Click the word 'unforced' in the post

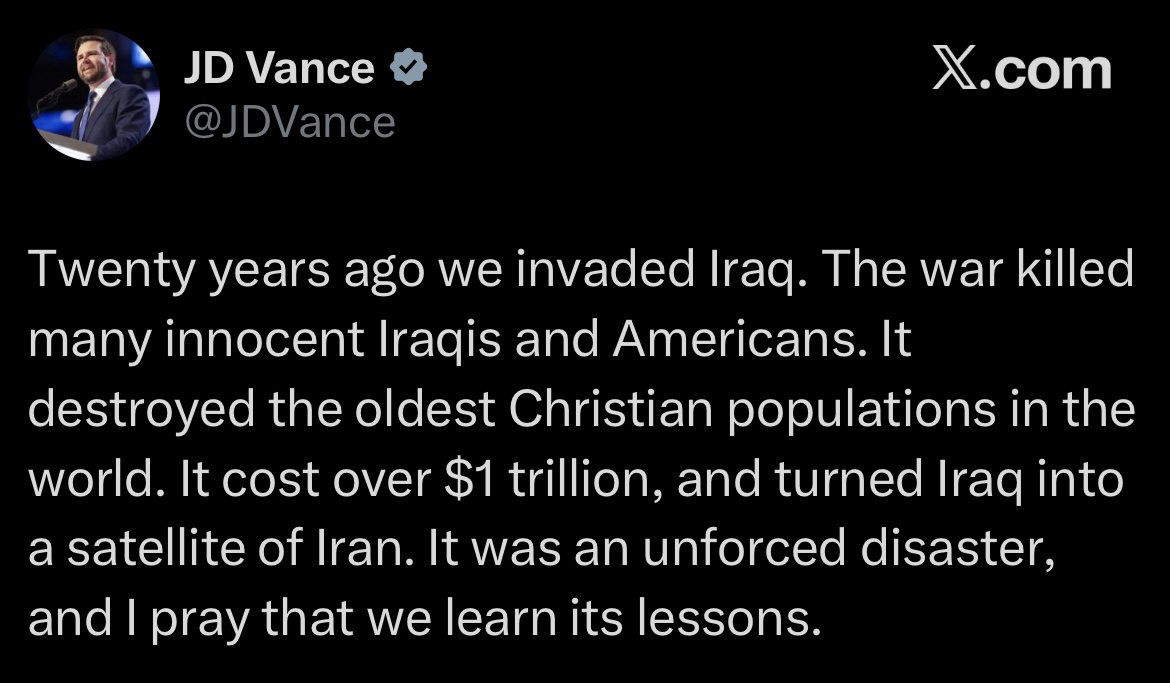(x=742, y=551)
